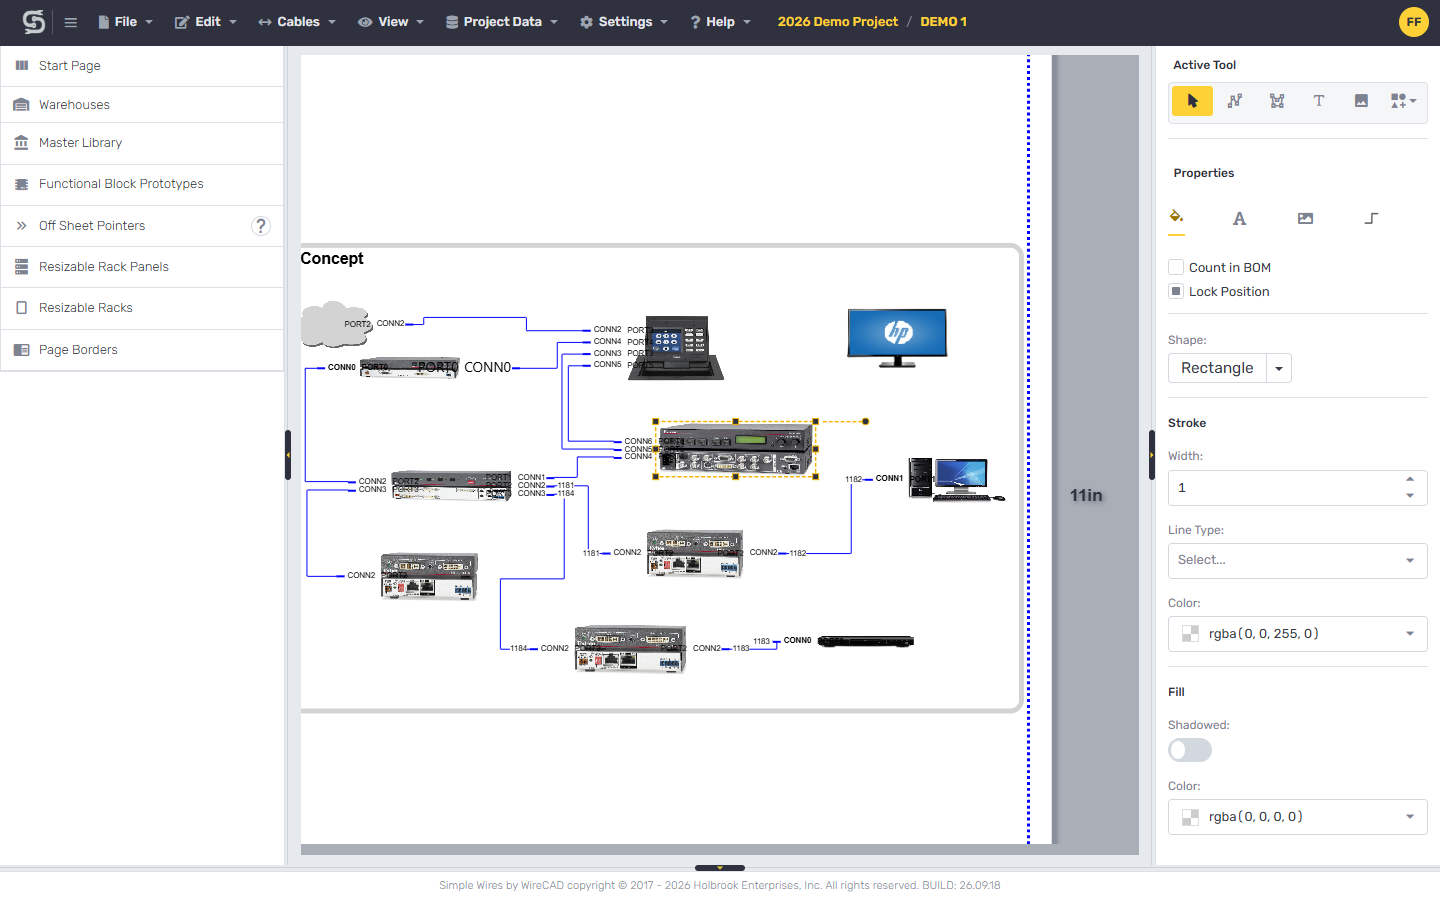The height and width of the screenshot is (900, 1440).
Task: Open the image properties tab
Action: click(1305, 218)
